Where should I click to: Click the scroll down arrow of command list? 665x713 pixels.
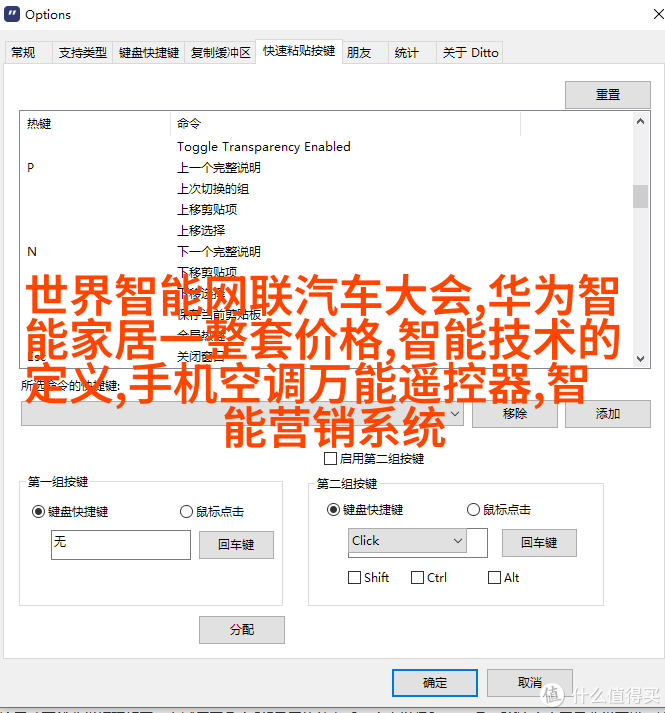pyautogui.click(x=640, y=358)
